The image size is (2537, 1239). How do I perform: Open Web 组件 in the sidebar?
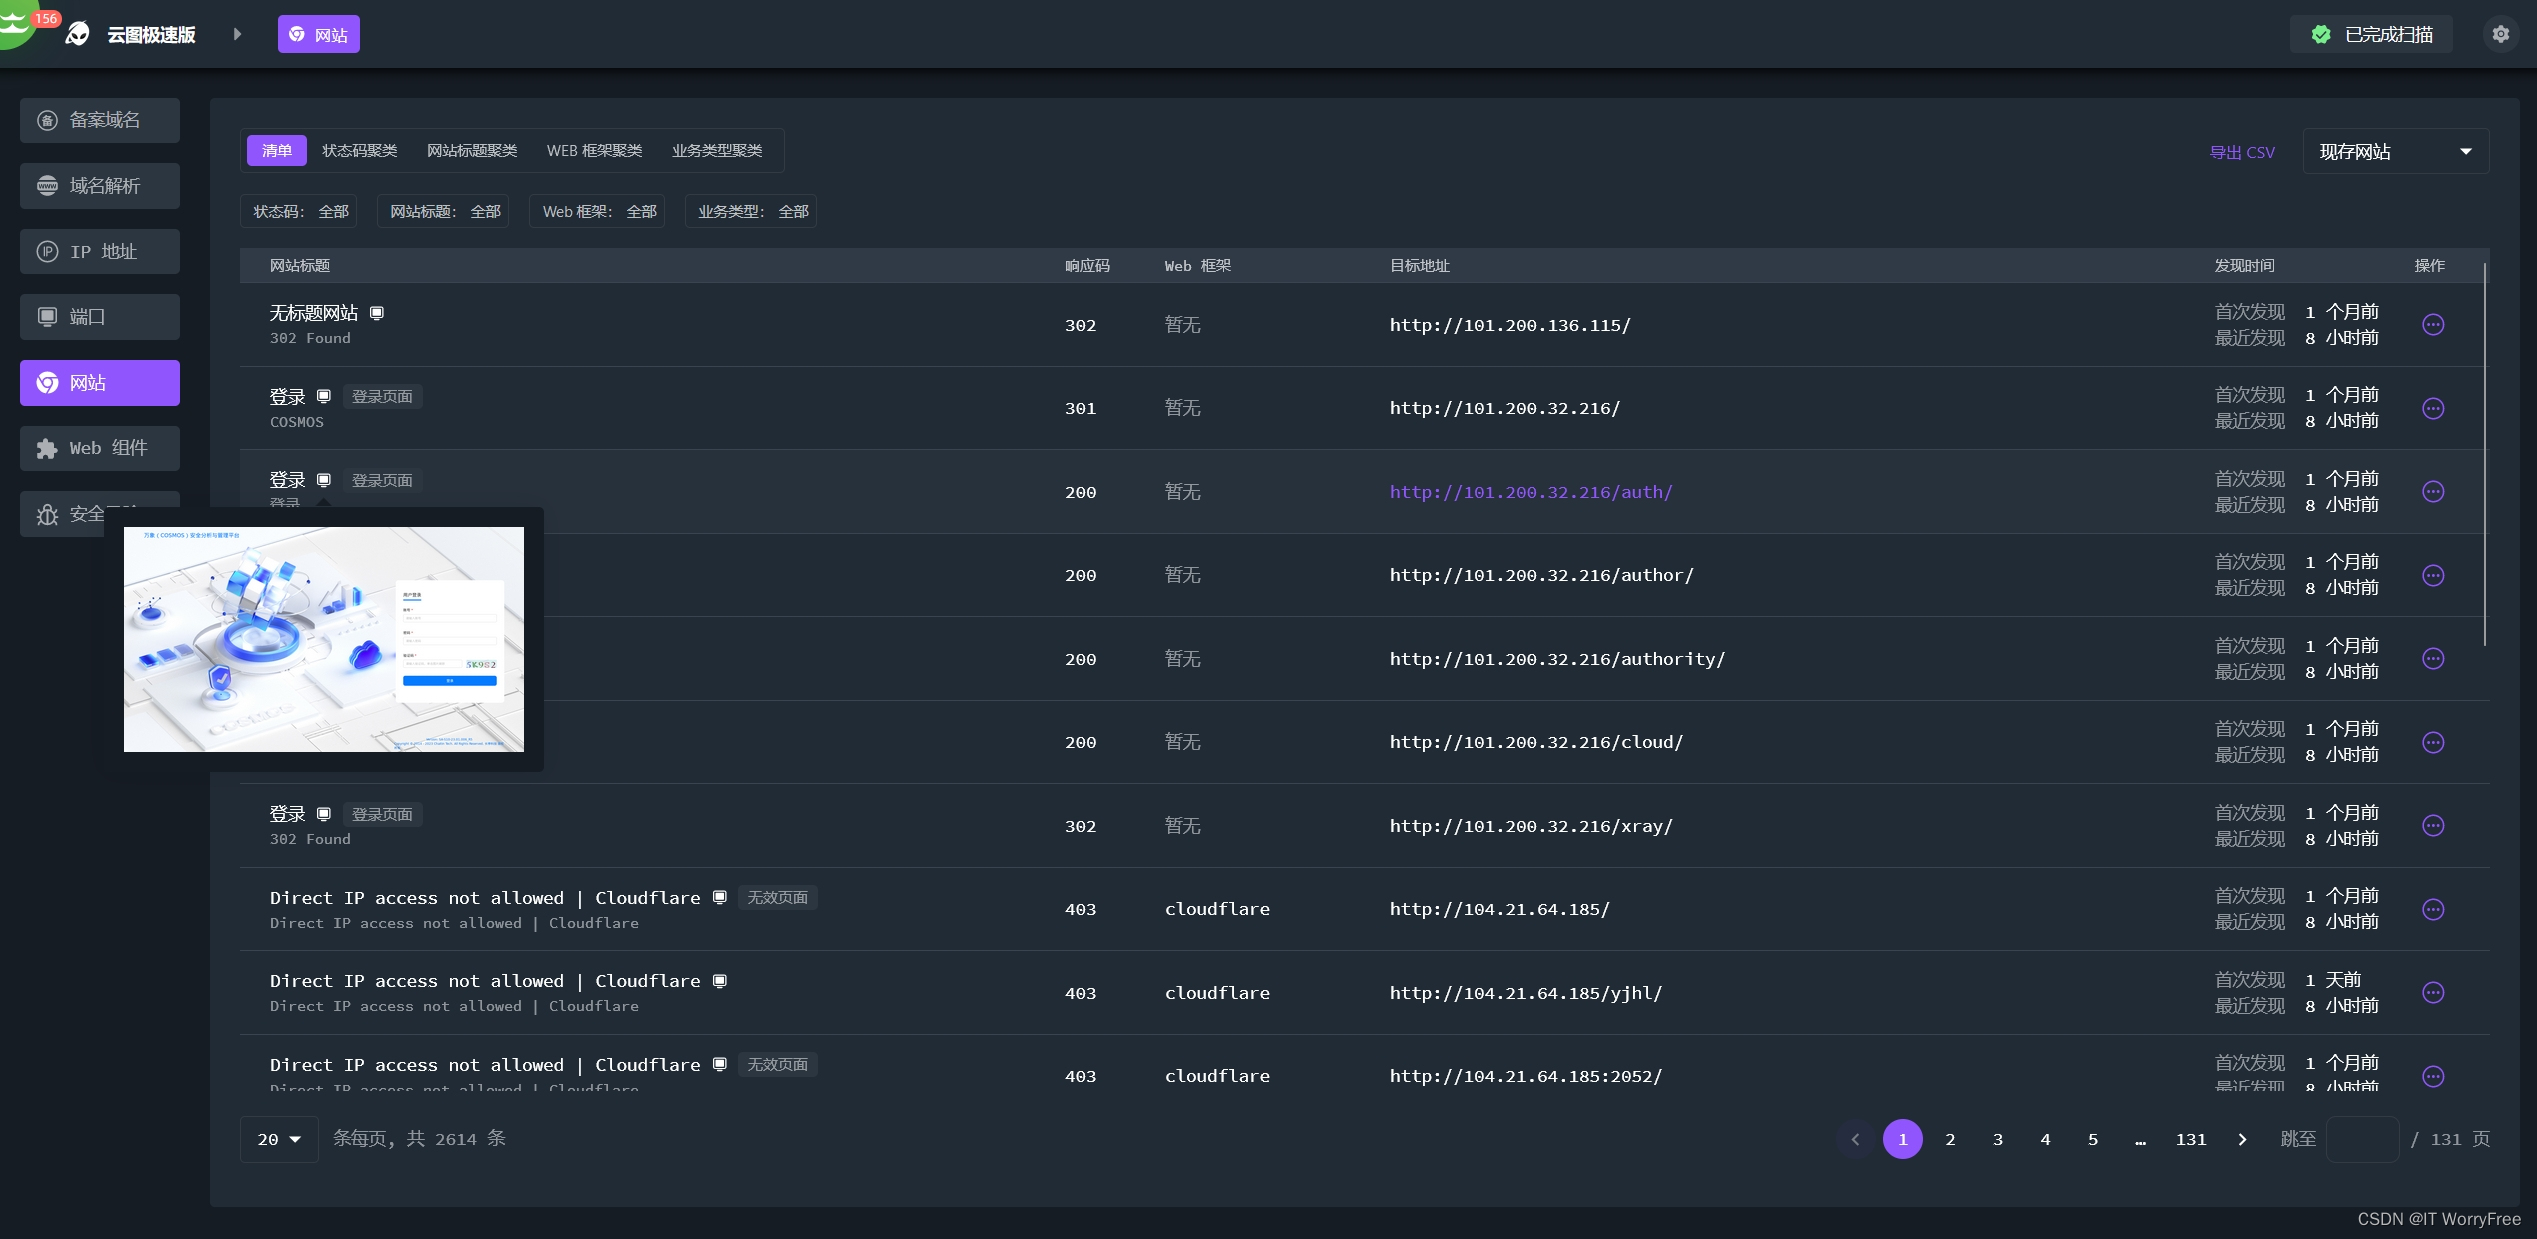tap(100, 448)
